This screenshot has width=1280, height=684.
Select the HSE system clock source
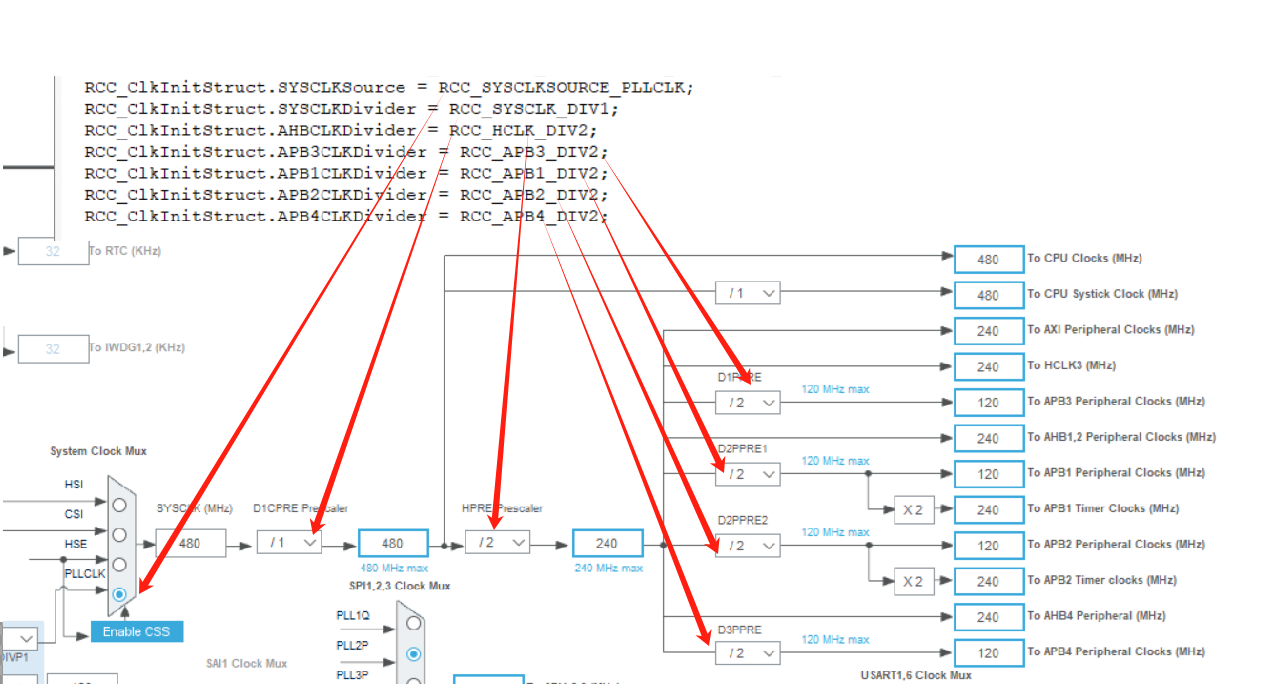120,564
